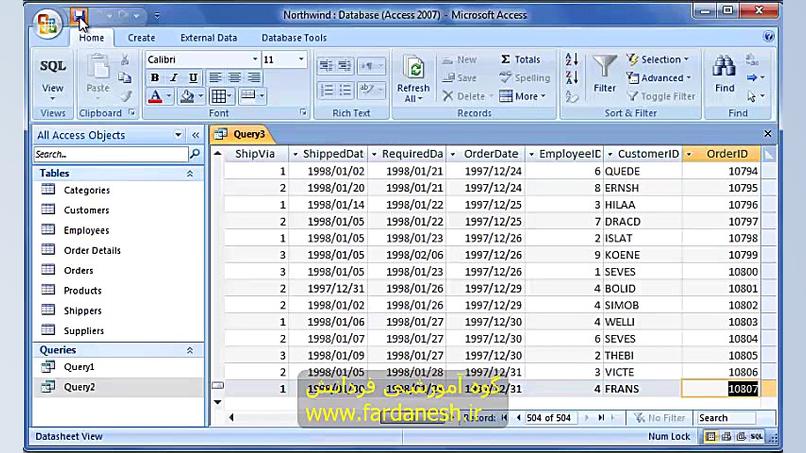
Task: Open the Calibri font name dropdown
Action: click(254, 59)
